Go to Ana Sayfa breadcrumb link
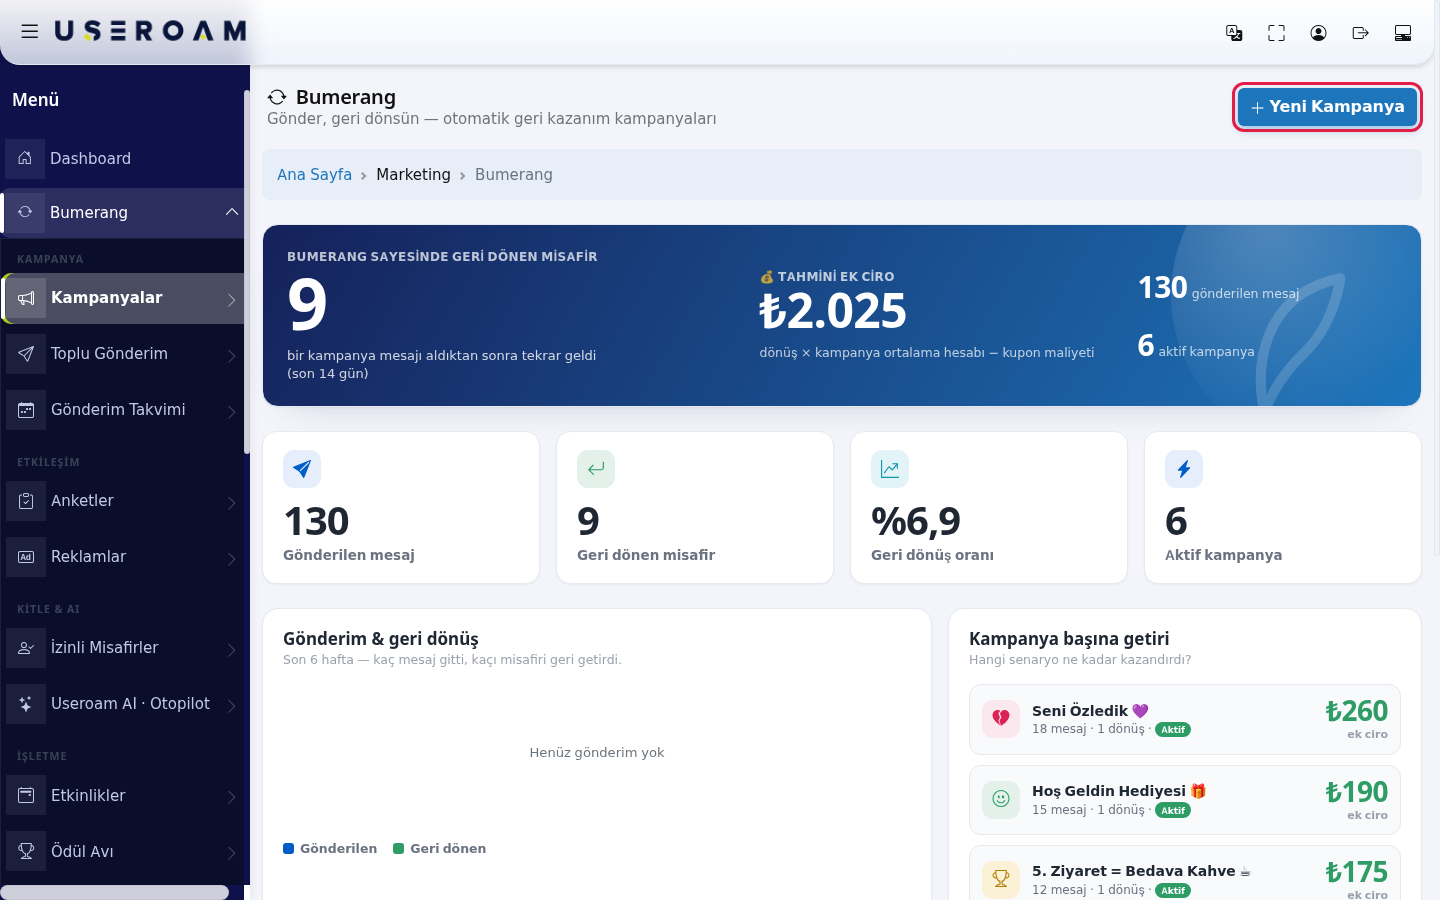Screen dimensions: 1440x900 314,175
